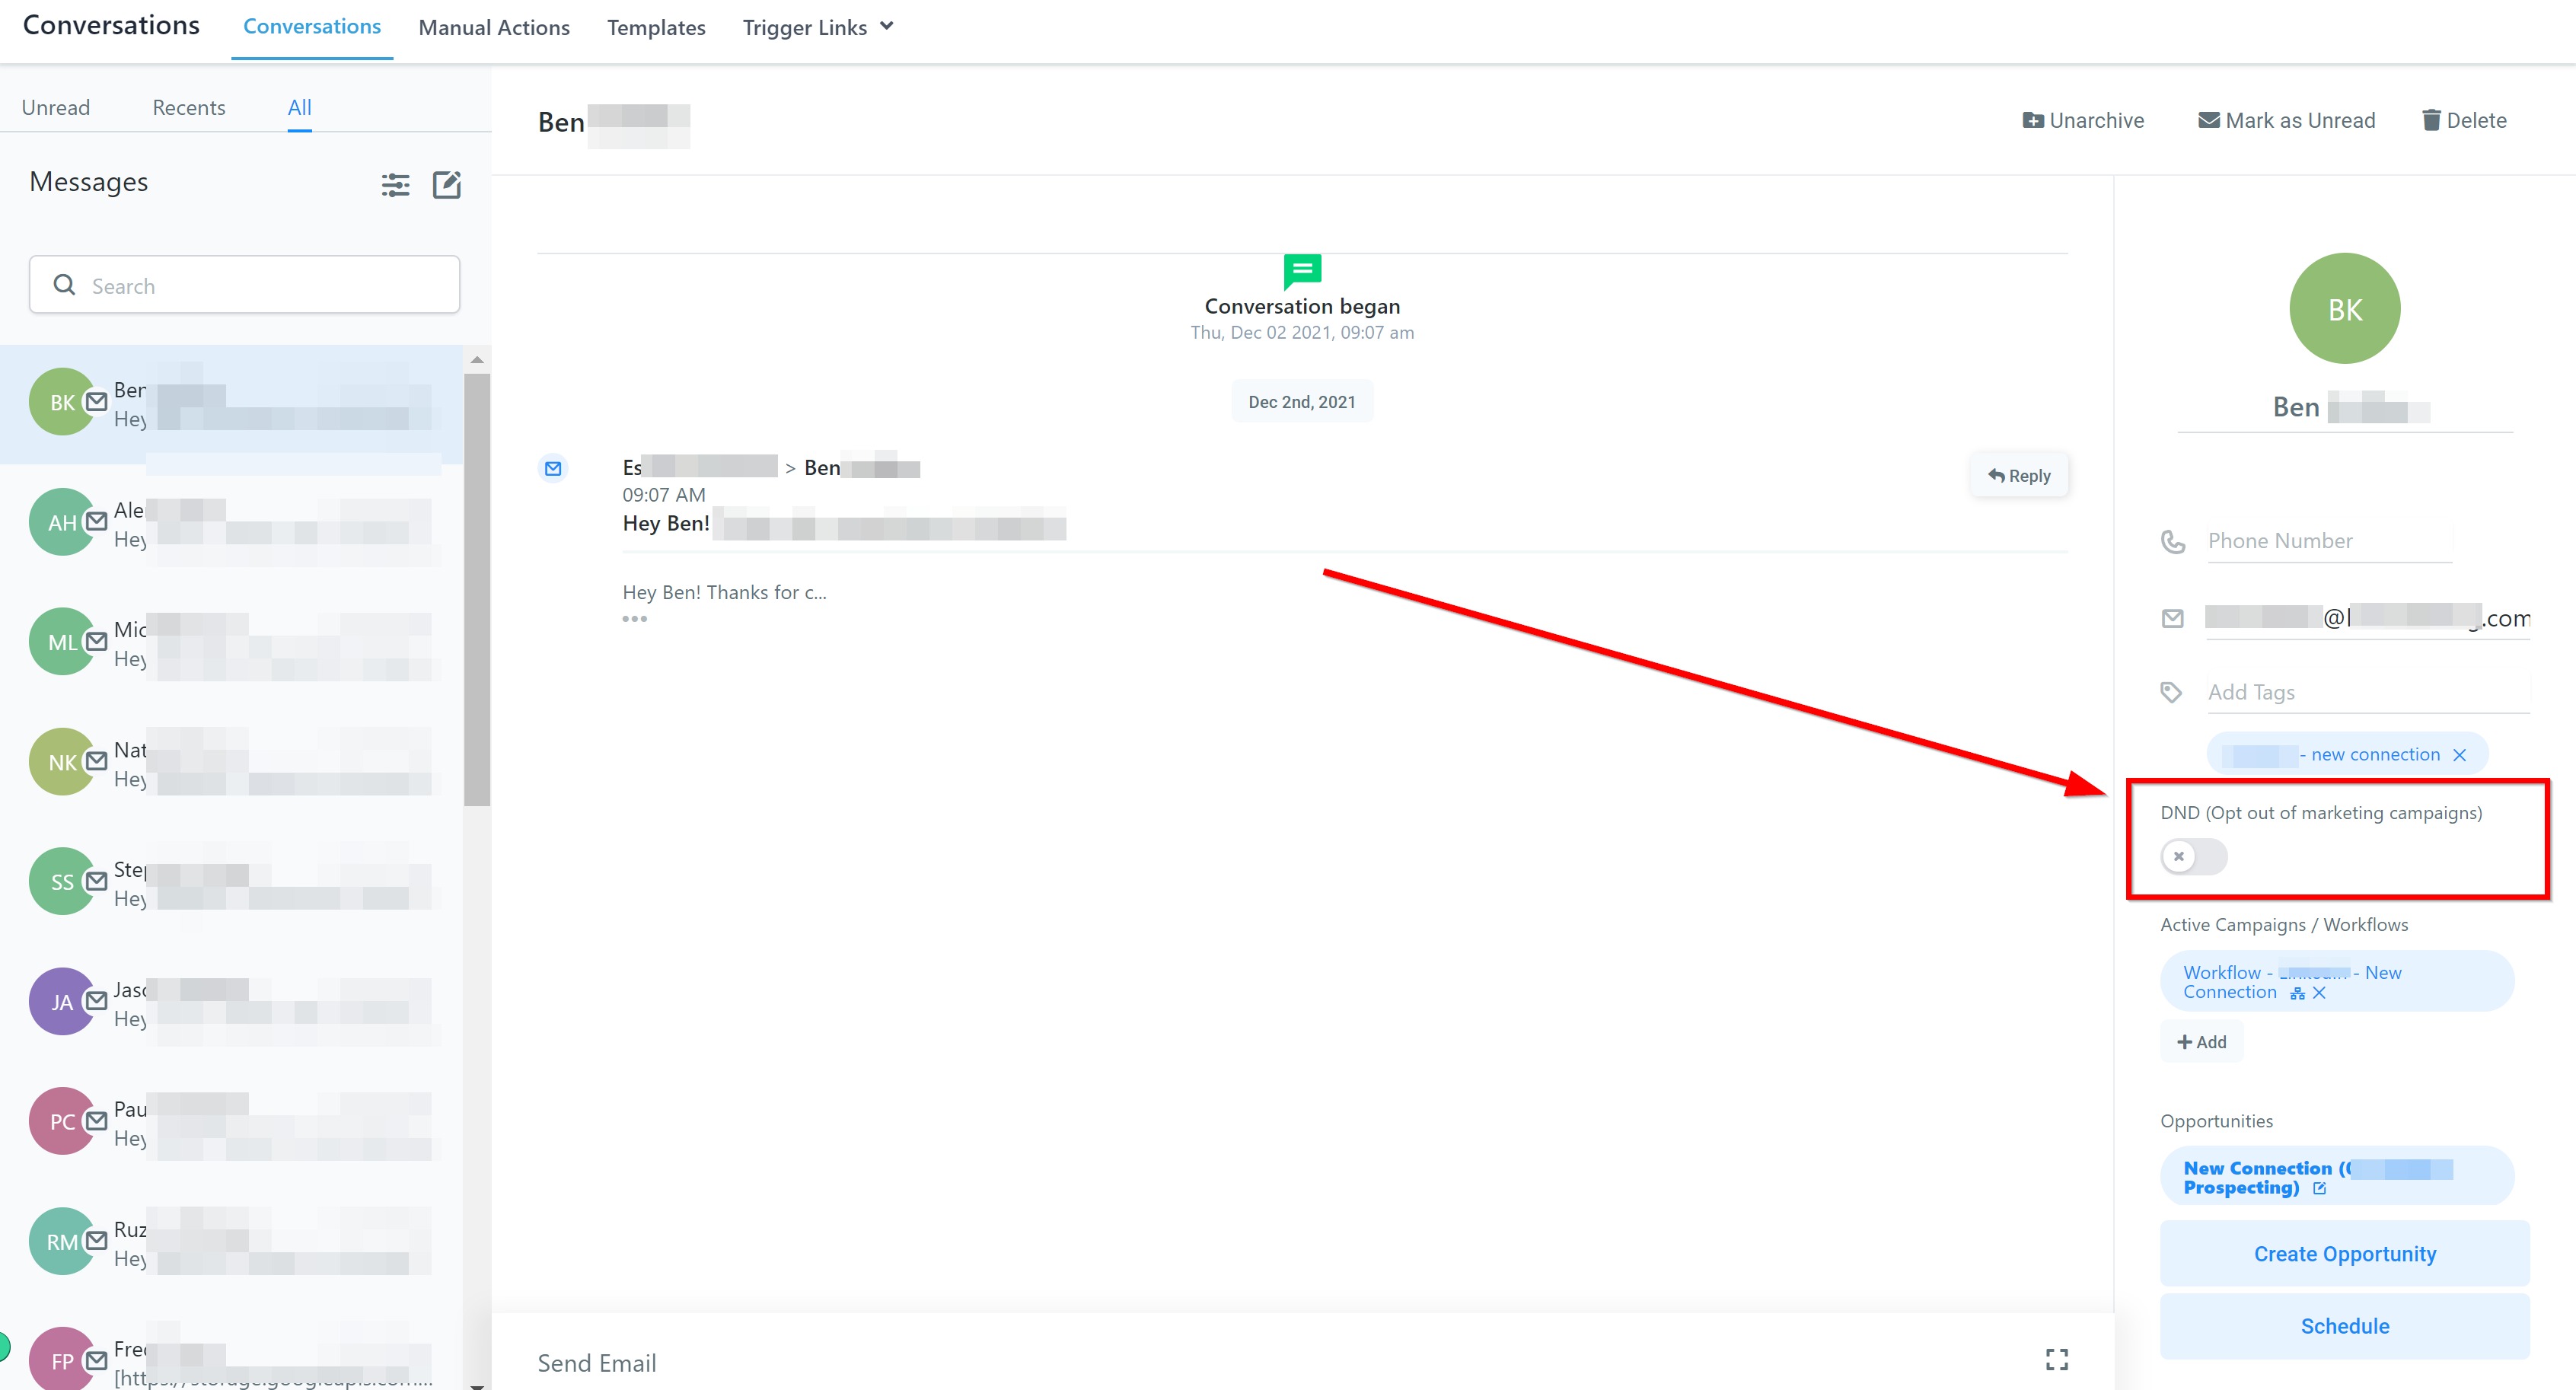Select the All conversations filter tab
This screenshot has height=1390, width=2576.
[x=299, y=107]
